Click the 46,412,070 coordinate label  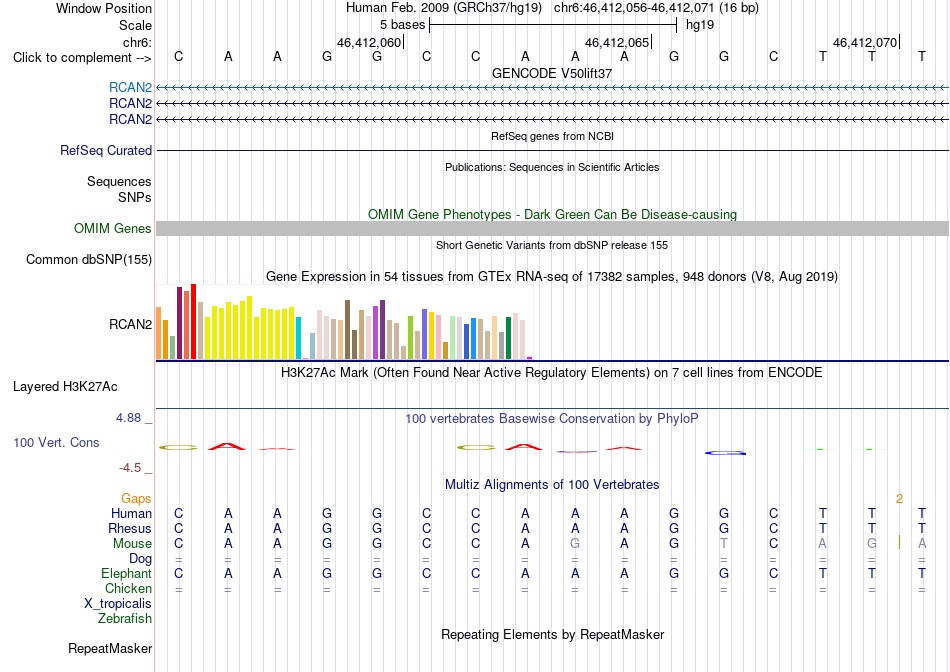[x=865, y=42]
